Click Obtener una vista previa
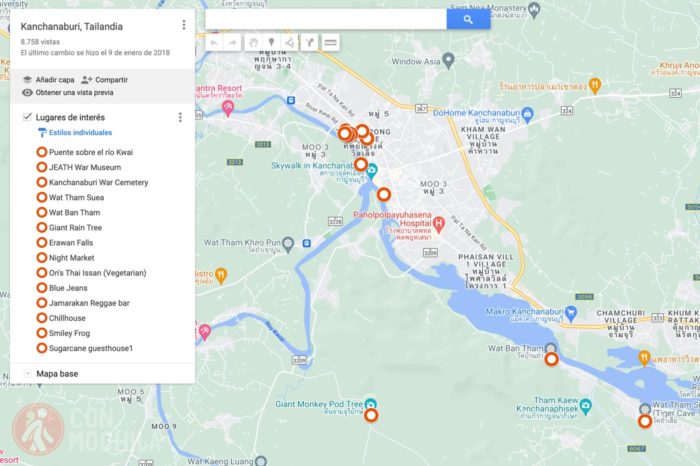This screenshot has height=466, width=700. coord(68,92)
